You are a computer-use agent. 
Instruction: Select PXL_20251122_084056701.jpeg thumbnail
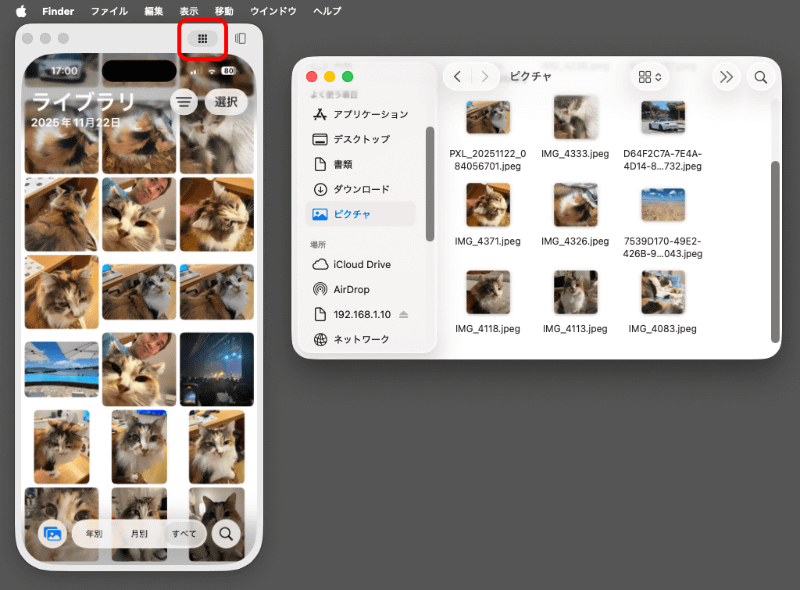pyautogui.click(x=488, y=117)
